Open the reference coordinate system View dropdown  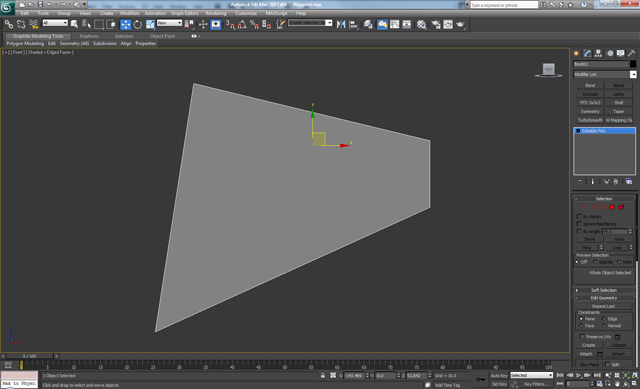click(169, 23)
